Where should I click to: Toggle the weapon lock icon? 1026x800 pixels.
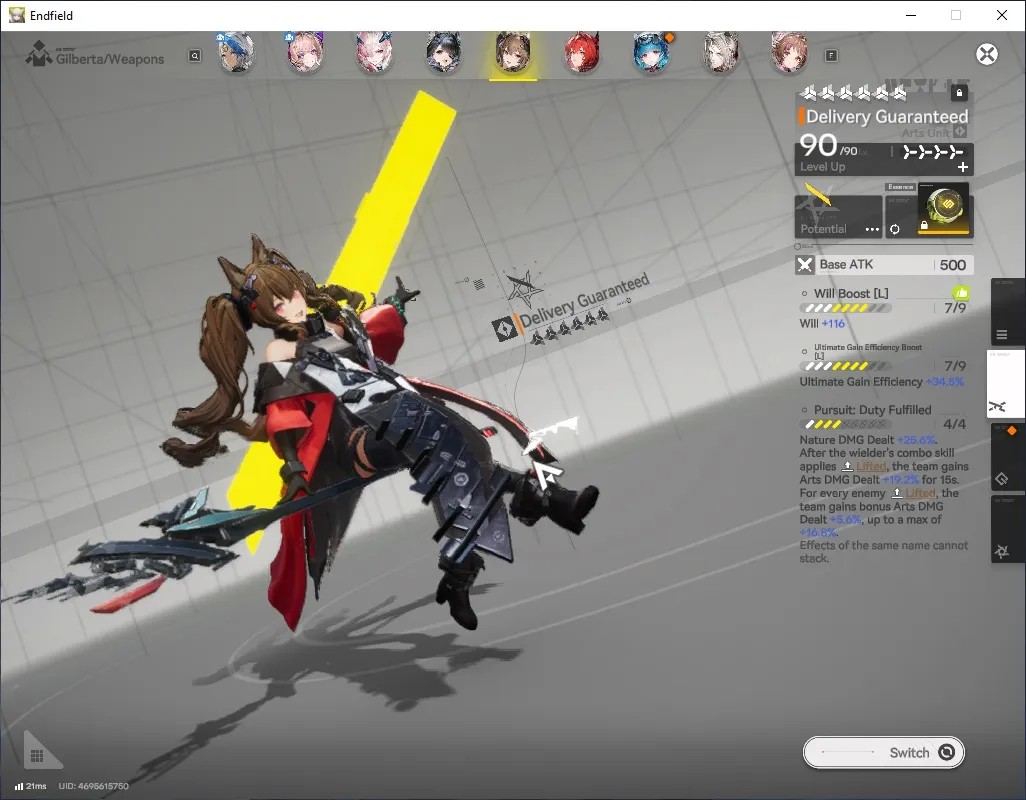click(x=959, y=93)
